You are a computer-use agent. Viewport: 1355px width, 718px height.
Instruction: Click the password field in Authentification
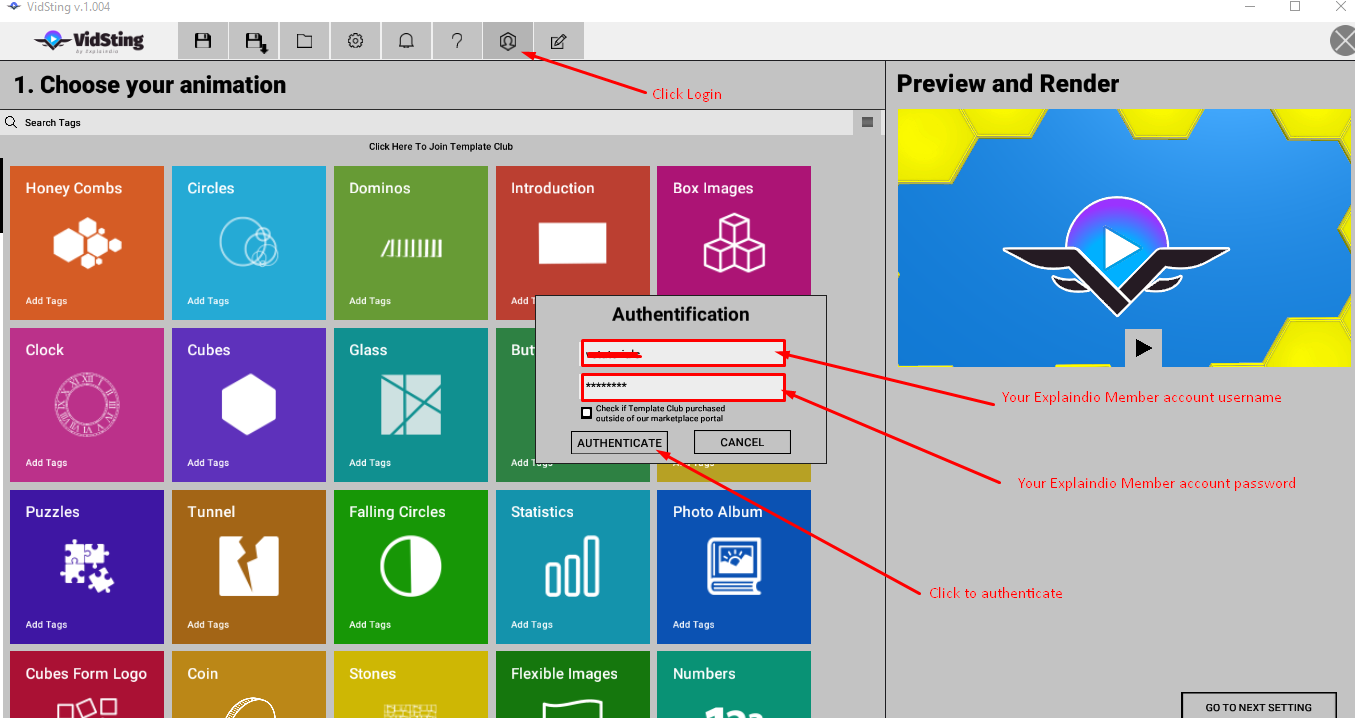[683, 387]
